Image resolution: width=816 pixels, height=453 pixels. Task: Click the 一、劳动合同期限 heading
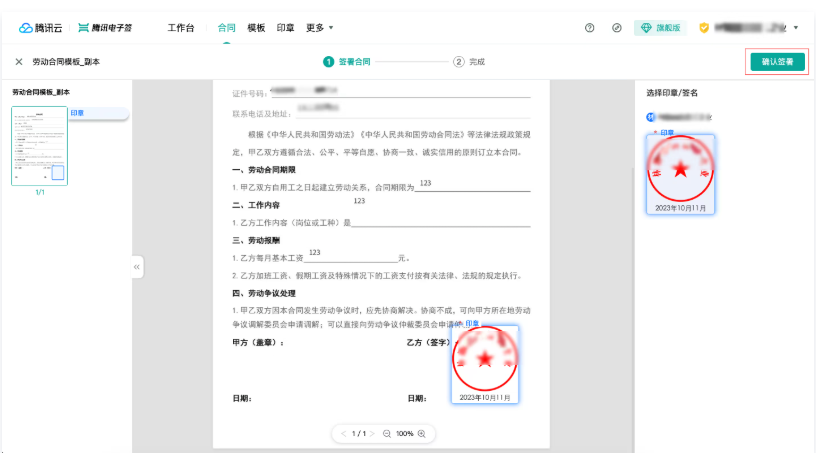[264, 170]
